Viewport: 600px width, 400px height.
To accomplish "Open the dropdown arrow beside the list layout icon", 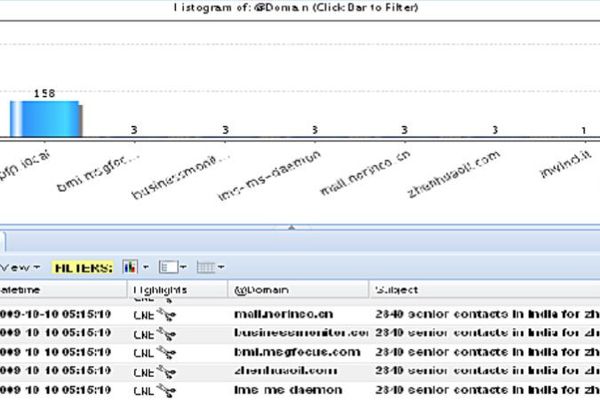I will coord(183,267).
